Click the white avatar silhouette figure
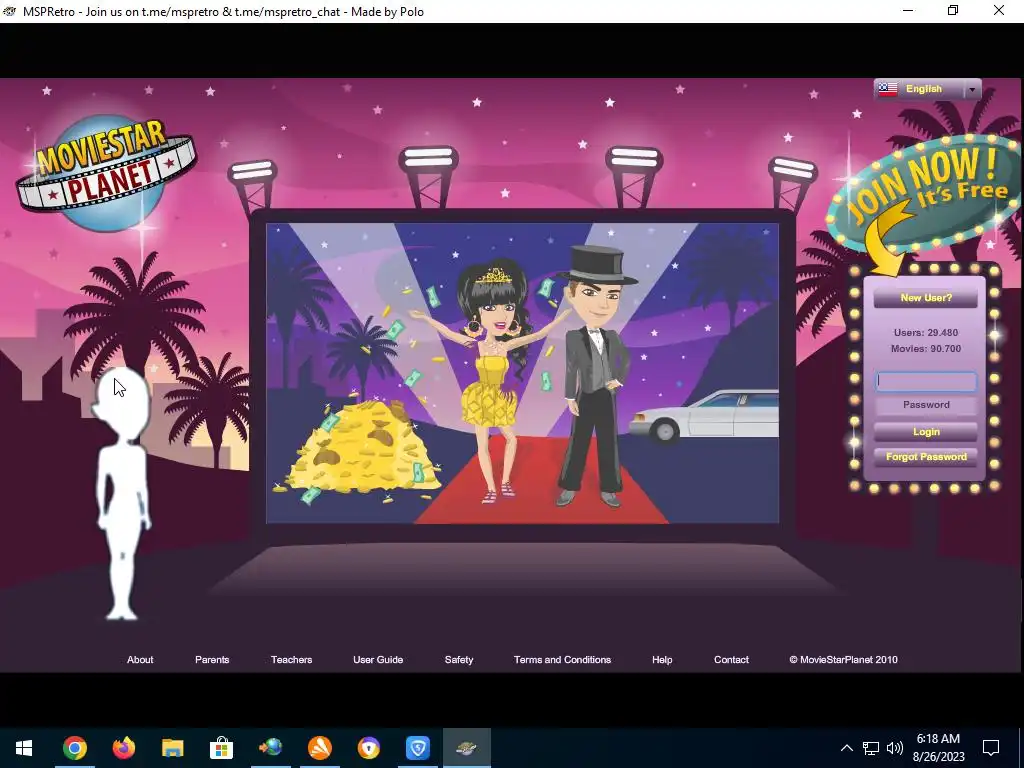1024x768 pixels. coord(122,496)
